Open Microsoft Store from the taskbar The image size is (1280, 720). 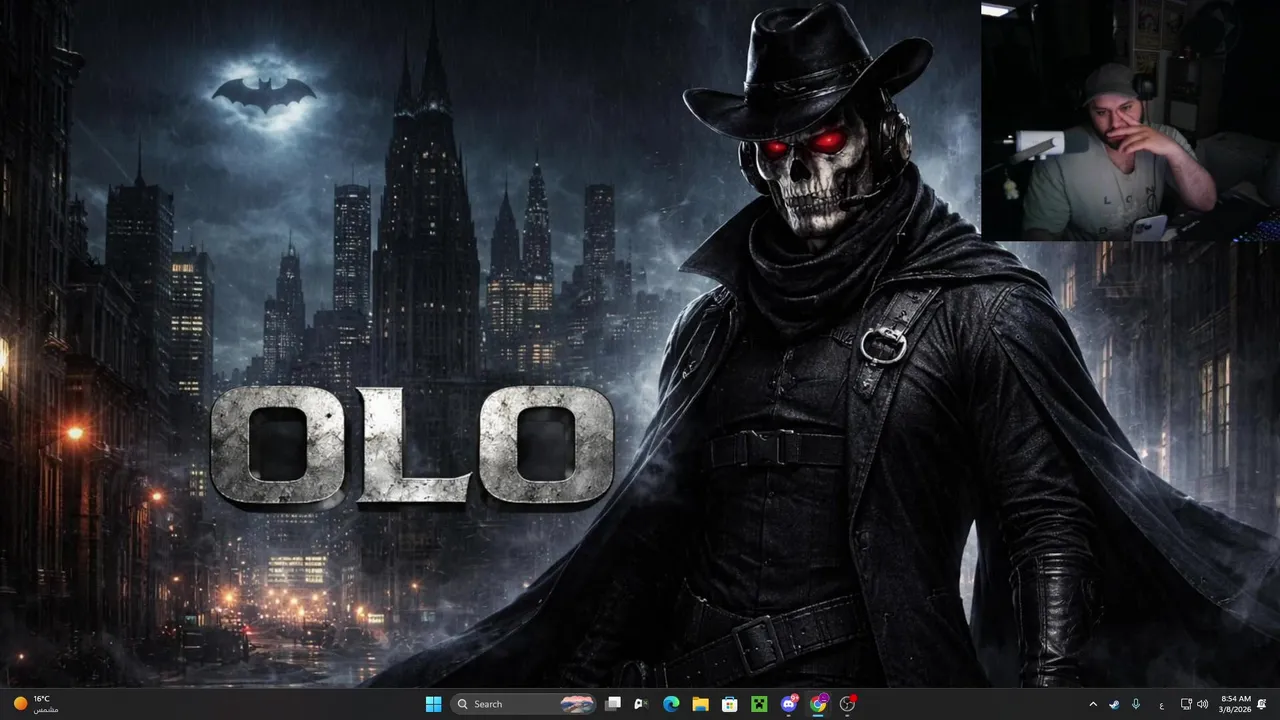(x=730, y=704)
